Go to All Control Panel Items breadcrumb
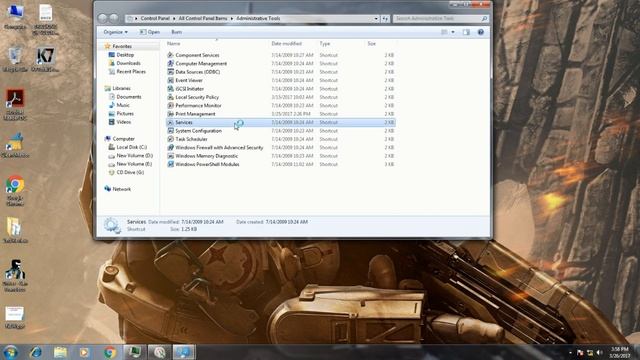 pyautogui.click(x=203, y=18)
